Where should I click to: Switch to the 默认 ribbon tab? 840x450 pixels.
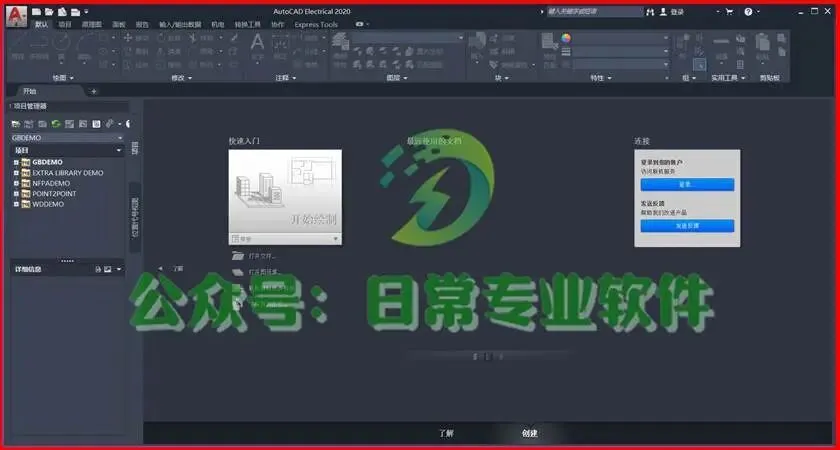[41, 25]
